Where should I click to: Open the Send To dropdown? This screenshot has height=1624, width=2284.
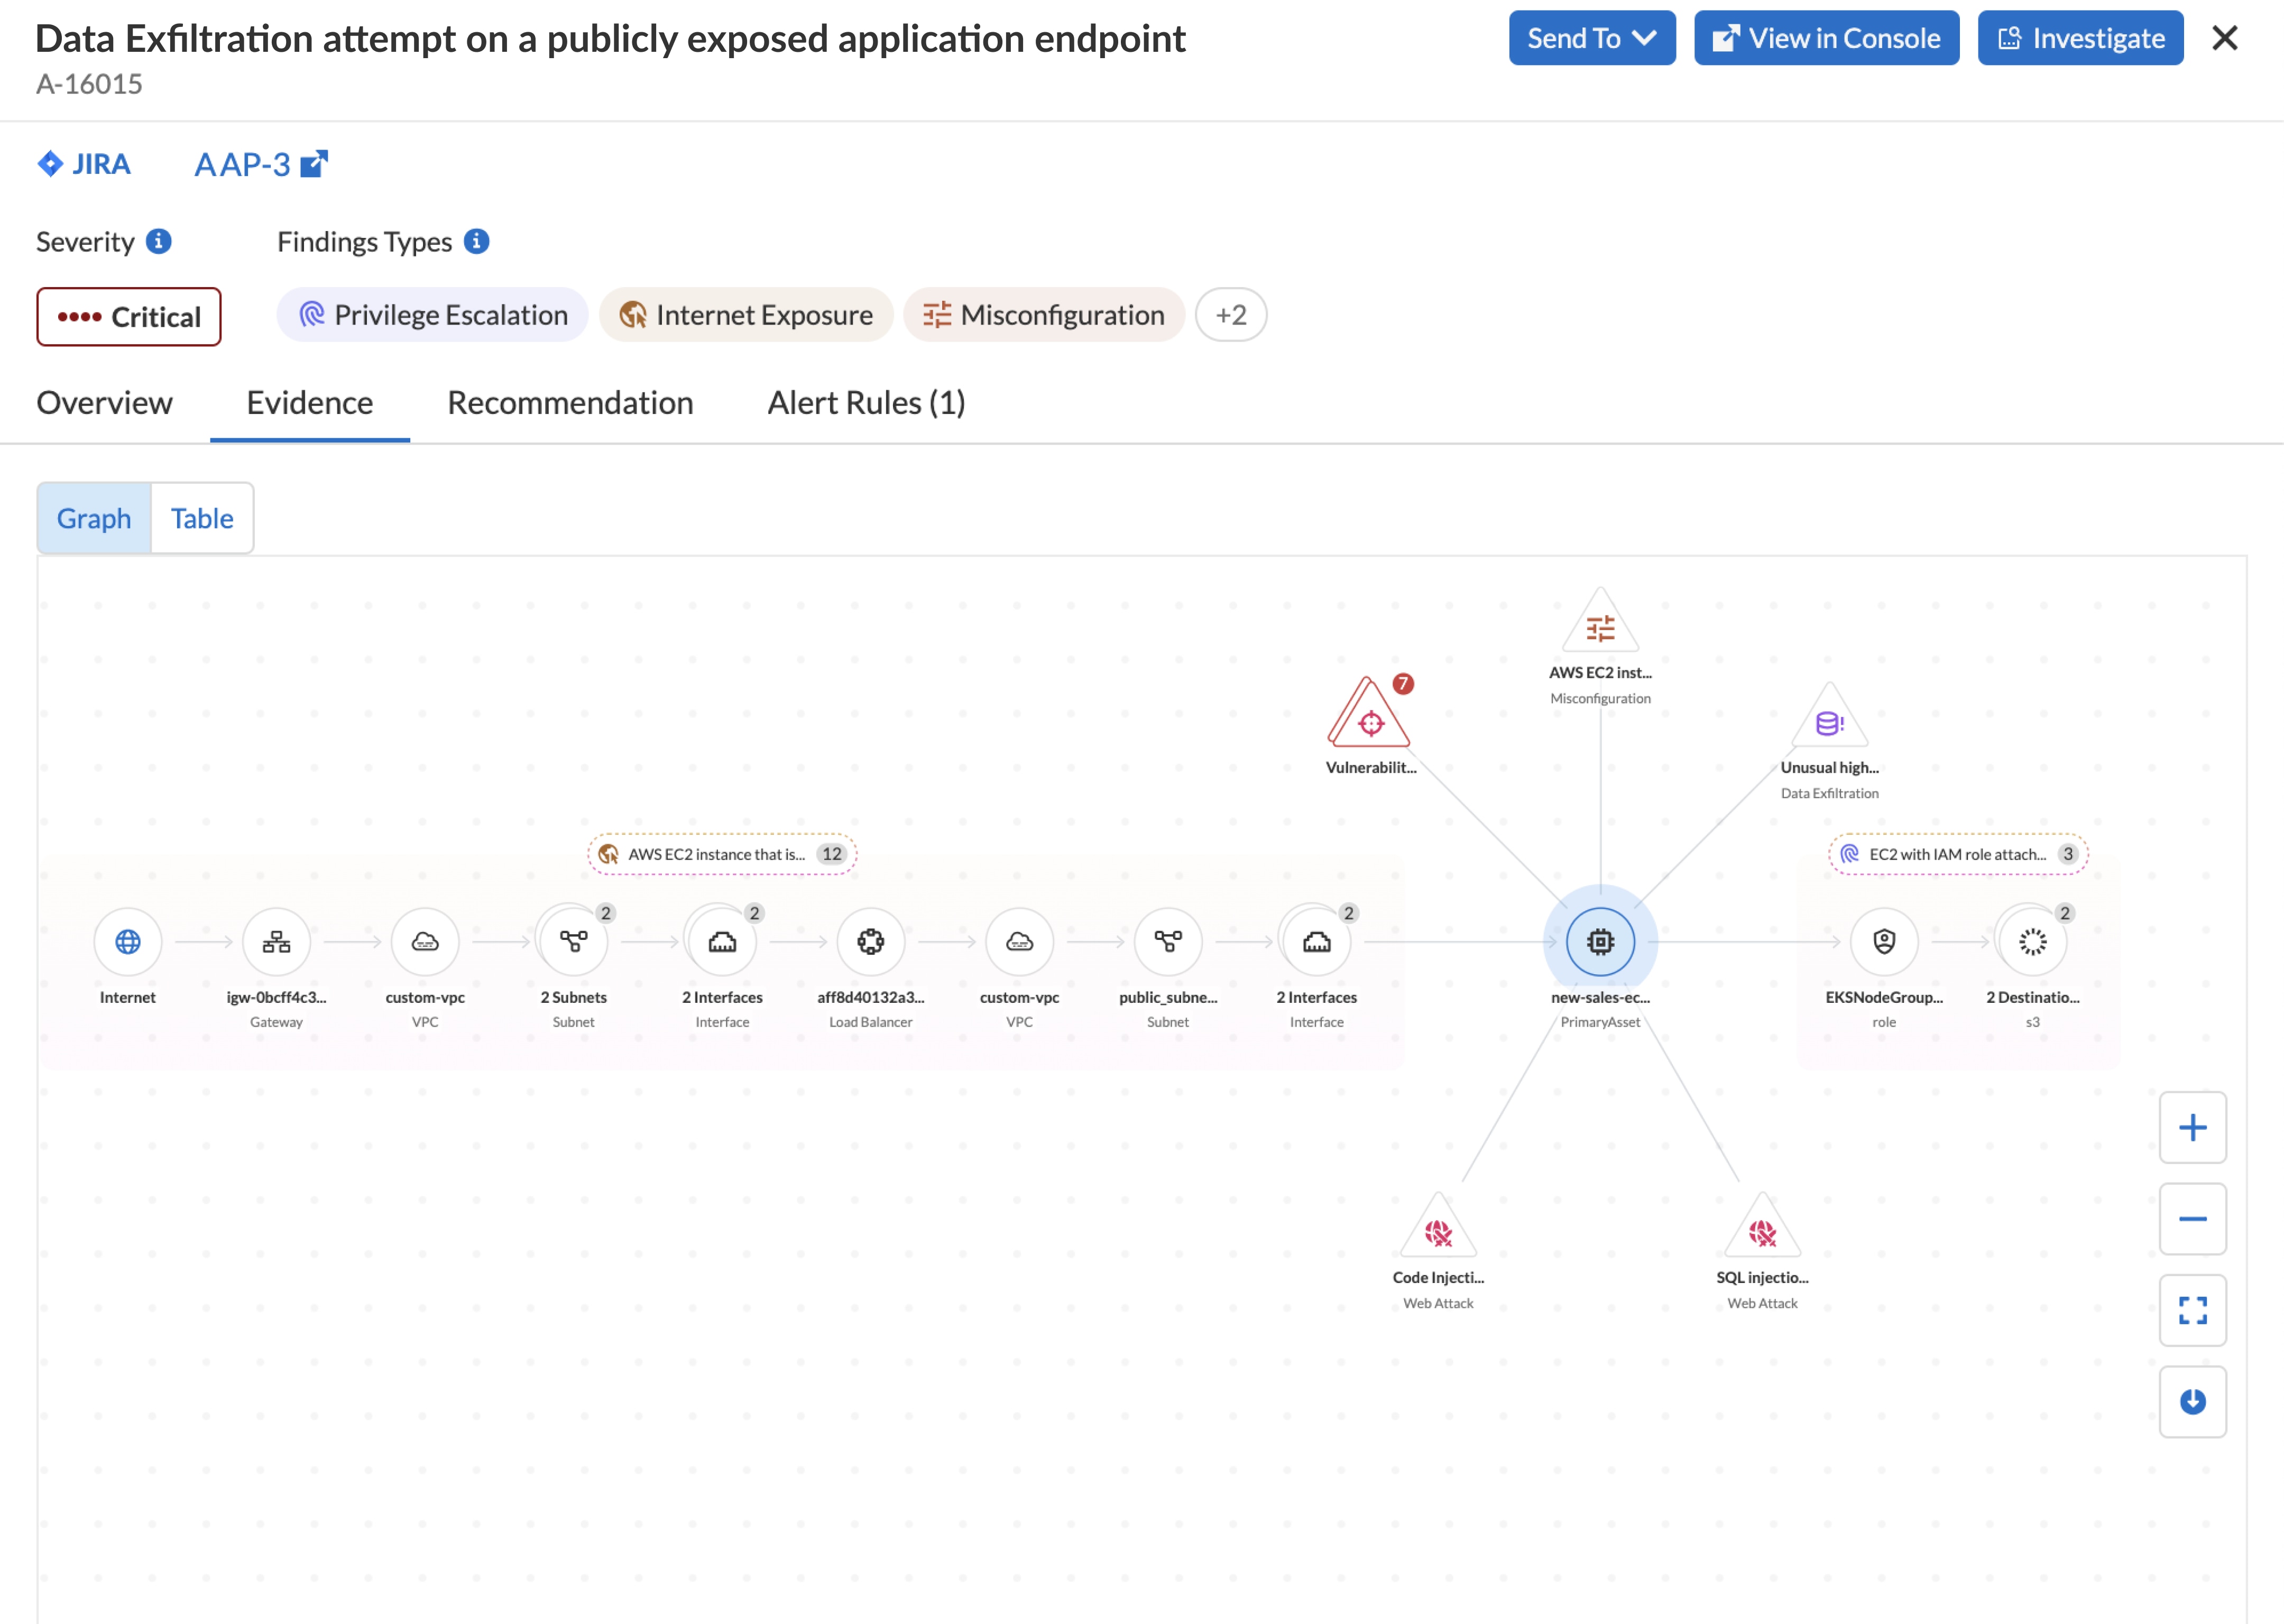pyautogui.click(x=1591, y=38)
